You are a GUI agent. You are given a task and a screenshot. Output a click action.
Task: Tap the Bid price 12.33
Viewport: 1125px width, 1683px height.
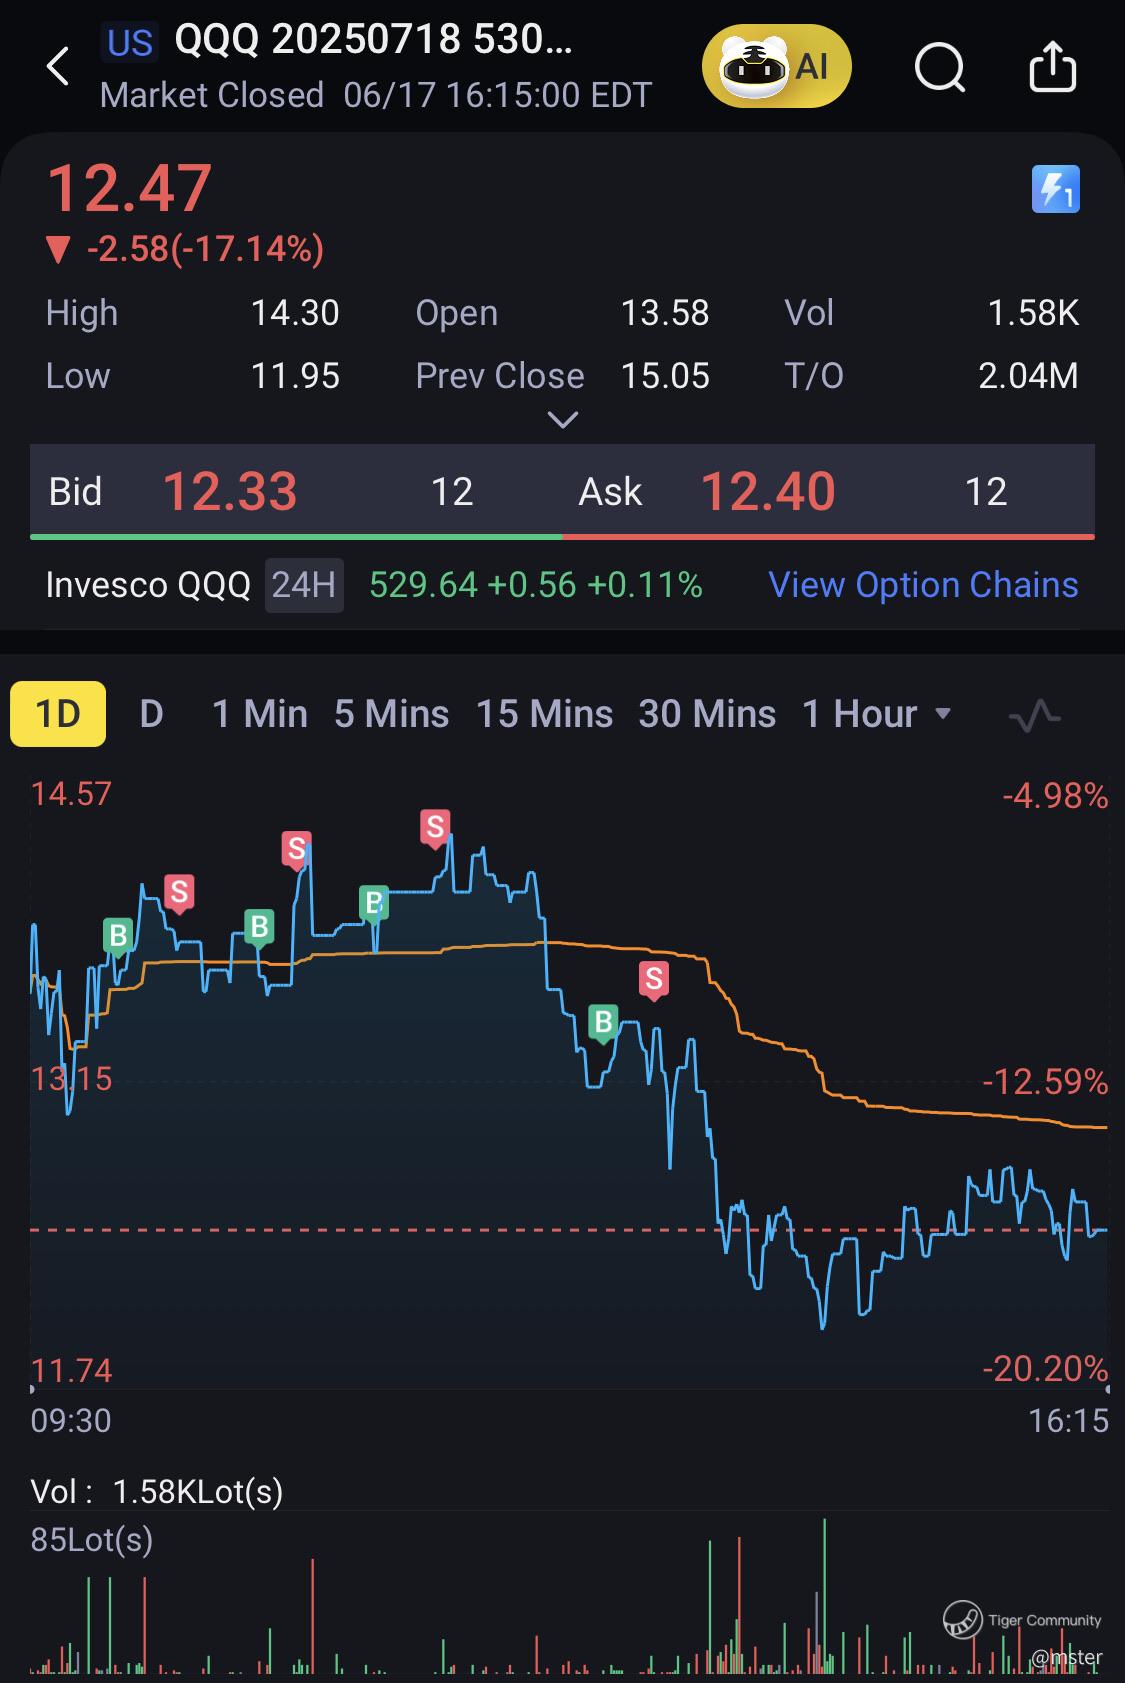tap(230, 492)
